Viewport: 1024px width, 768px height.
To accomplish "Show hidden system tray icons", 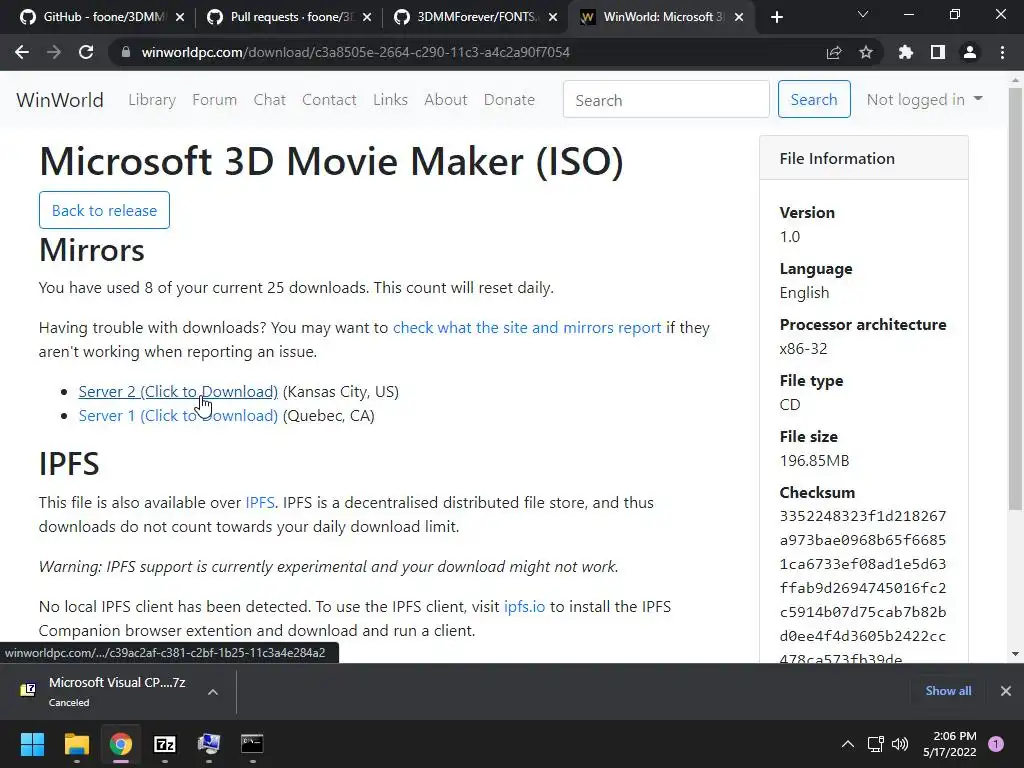I will click(x=848, y=744).
